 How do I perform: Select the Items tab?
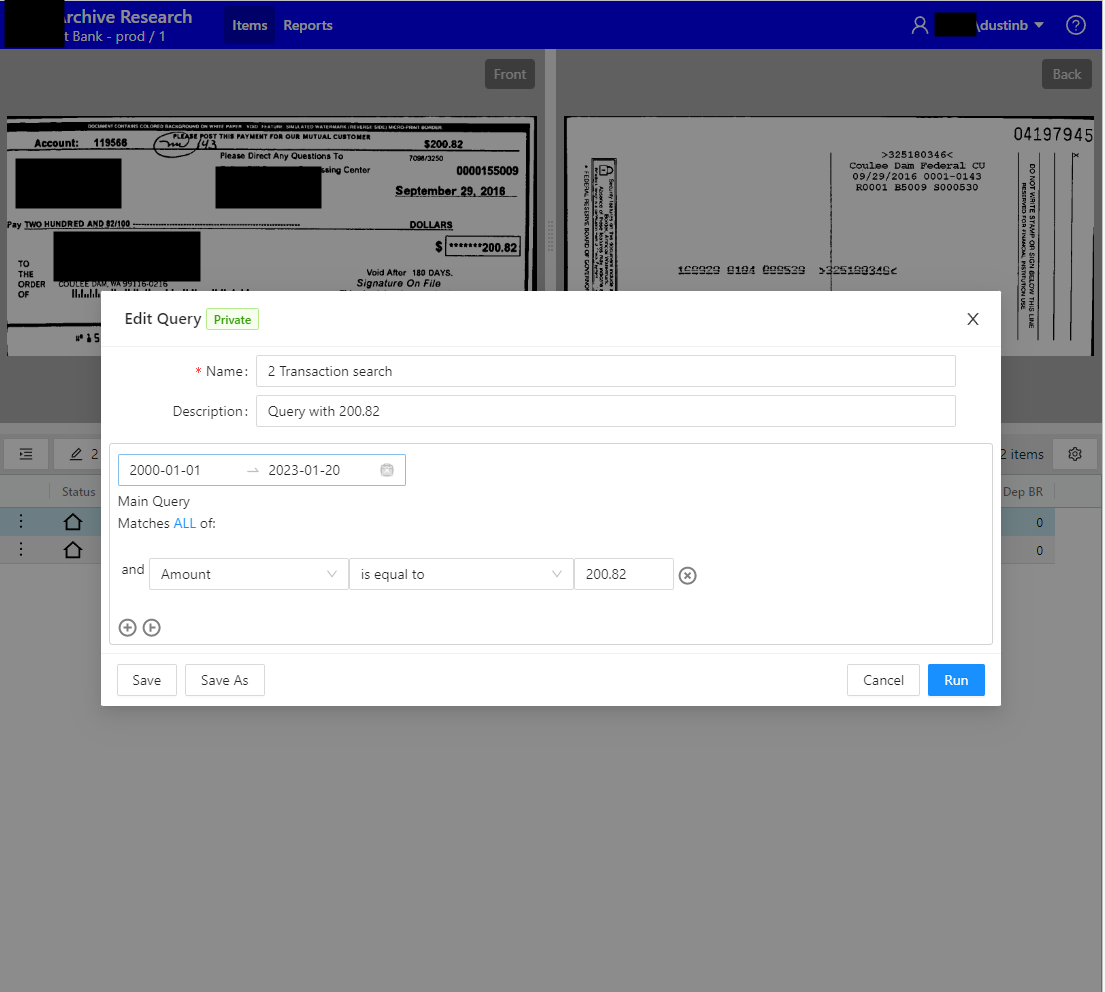[249, 25]
